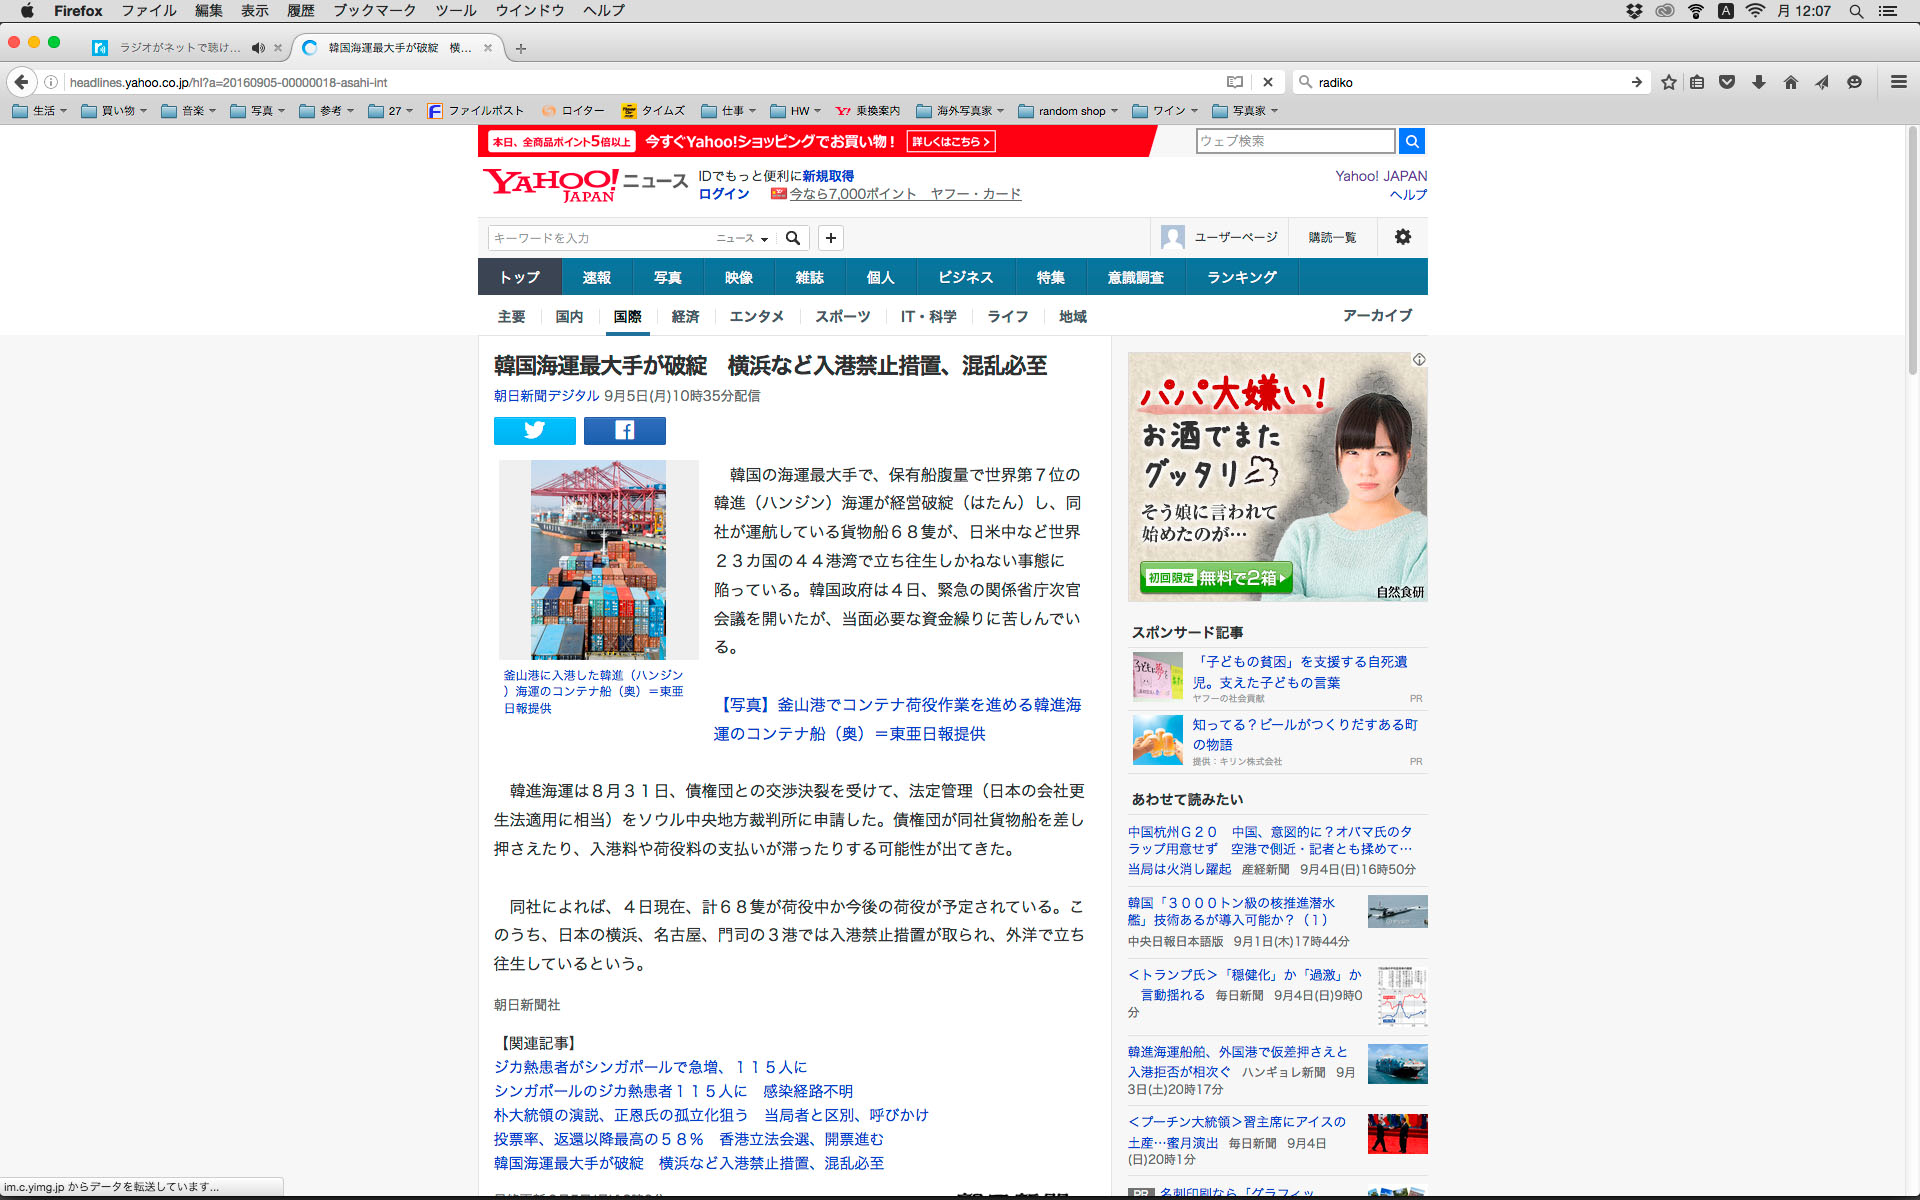Click the plus button beside keyword search
Viewport: 1920px width, 1200px height.
click(x=830, y=238)
